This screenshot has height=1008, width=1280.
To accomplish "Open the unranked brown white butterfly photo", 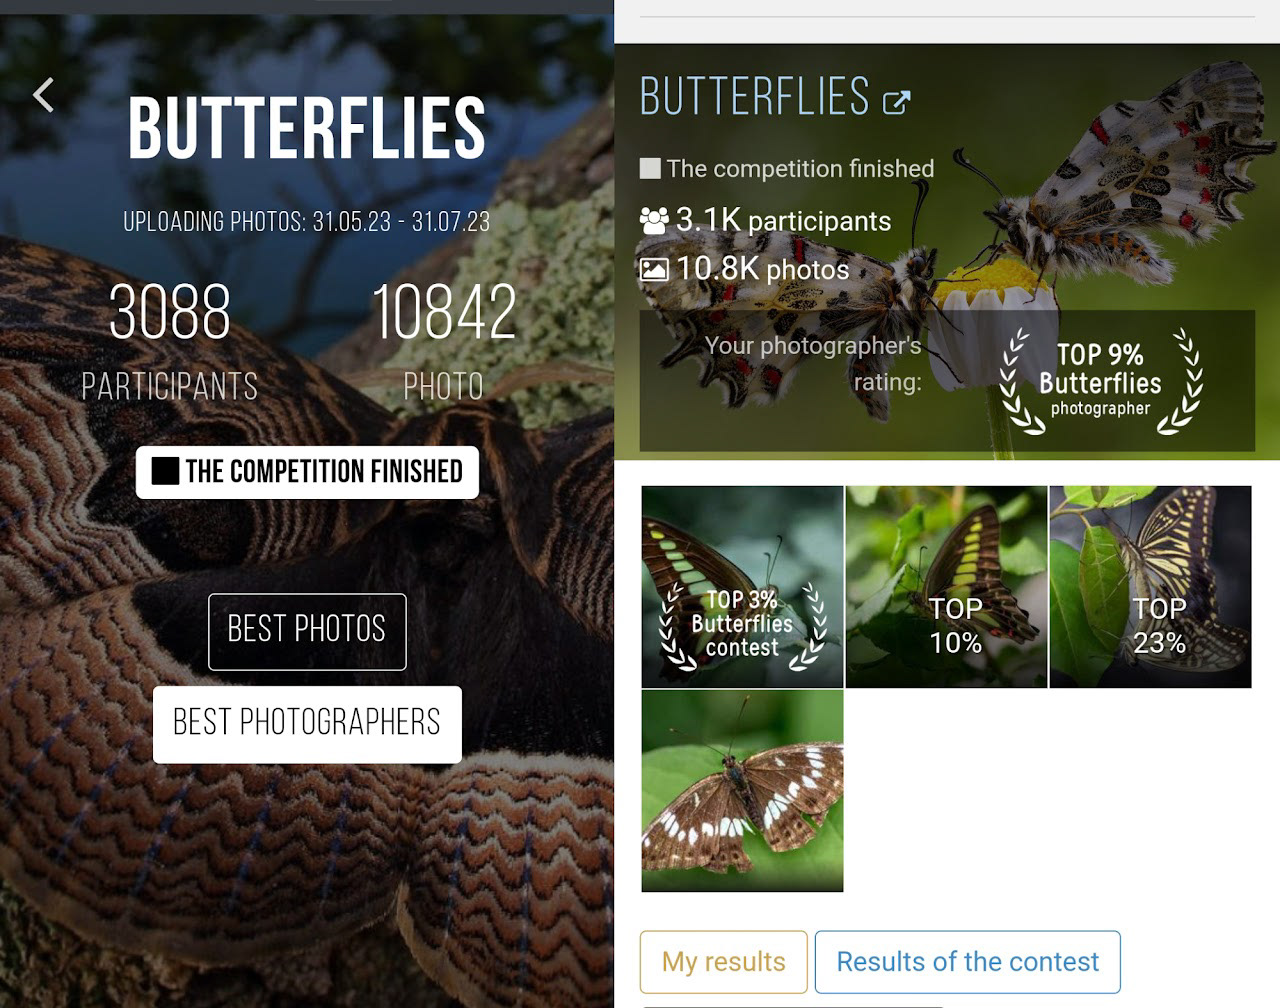I will [742, 791].
